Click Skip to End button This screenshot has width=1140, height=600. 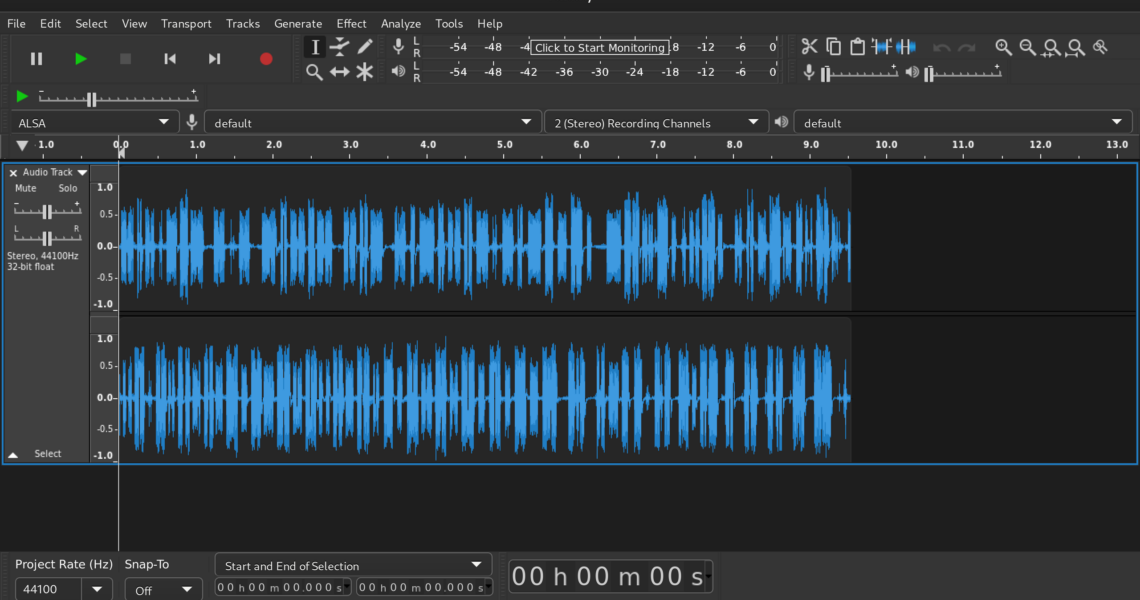pyautogui.click(x=214, y=59)
